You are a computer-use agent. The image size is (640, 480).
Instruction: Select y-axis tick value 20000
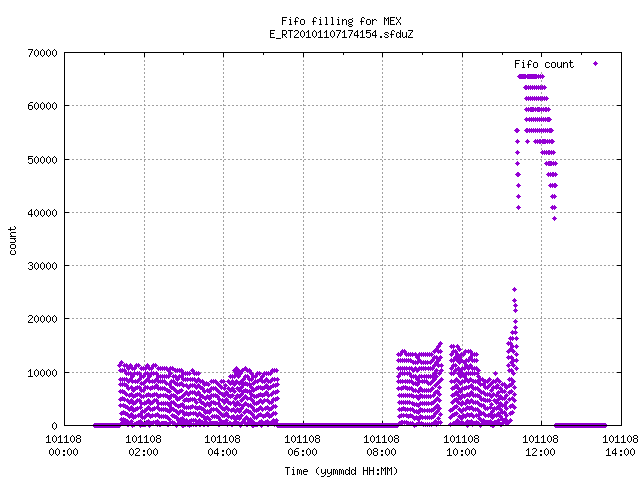point(42,319)
